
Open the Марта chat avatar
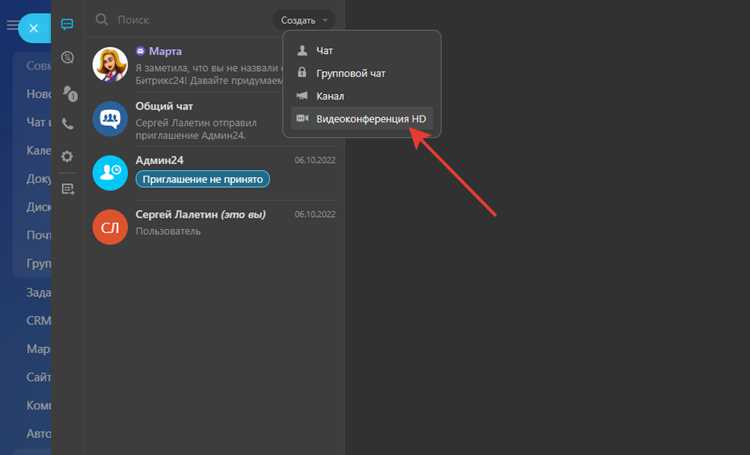[x=110, y=65]
